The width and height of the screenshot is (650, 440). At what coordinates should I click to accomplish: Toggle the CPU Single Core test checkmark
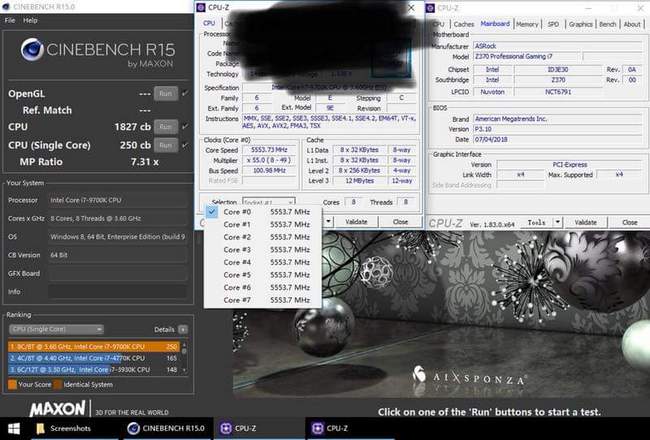click(x=185, y=145)
